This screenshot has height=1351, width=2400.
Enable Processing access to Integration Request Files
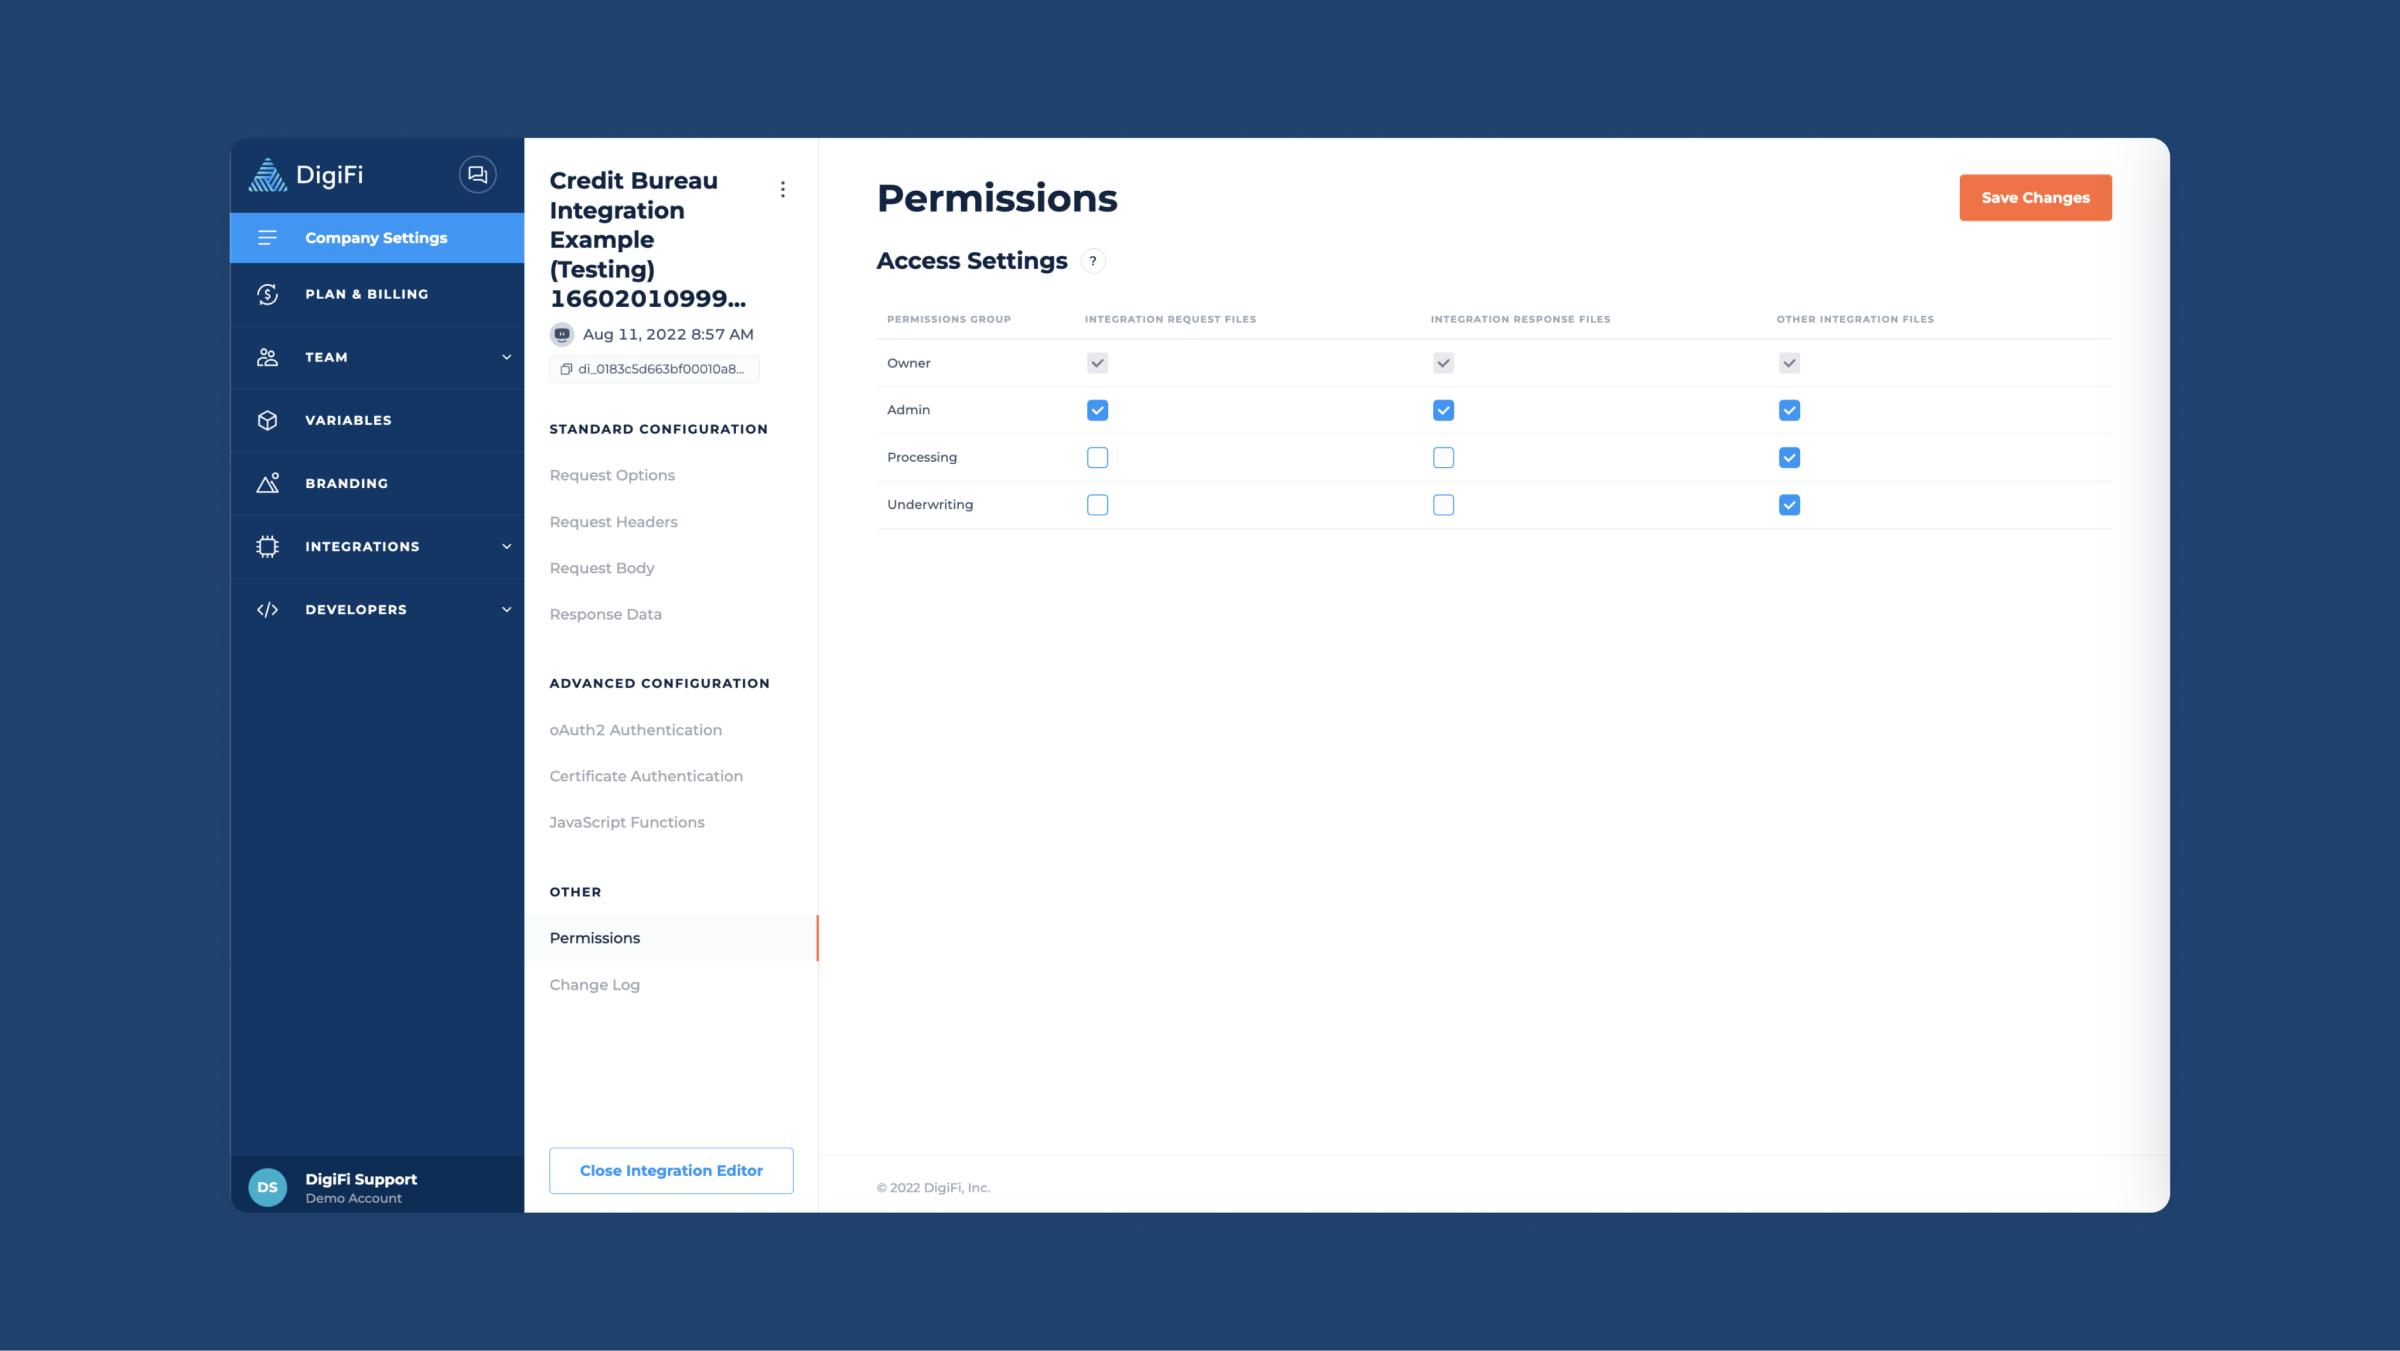click(x=1097, y=457)
